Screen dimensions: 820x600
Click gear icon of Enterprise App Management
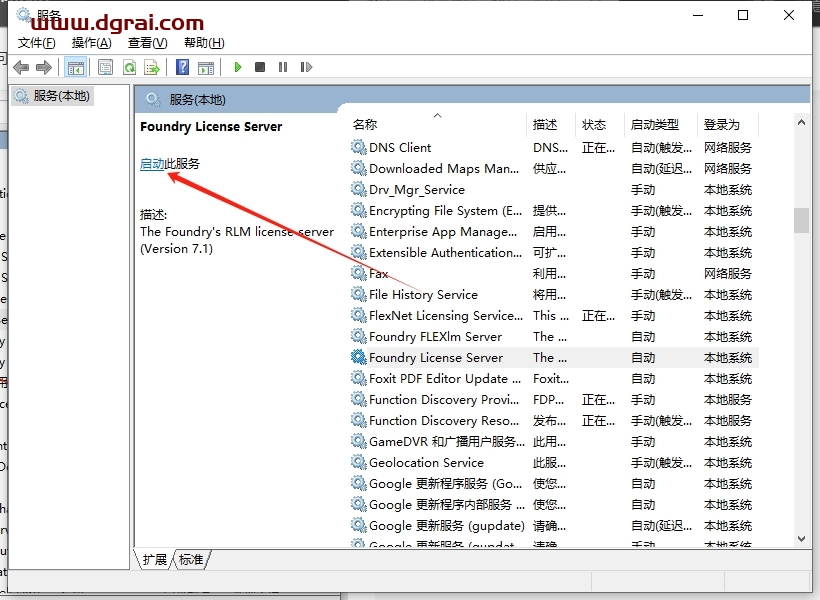[x=358, y=231]
